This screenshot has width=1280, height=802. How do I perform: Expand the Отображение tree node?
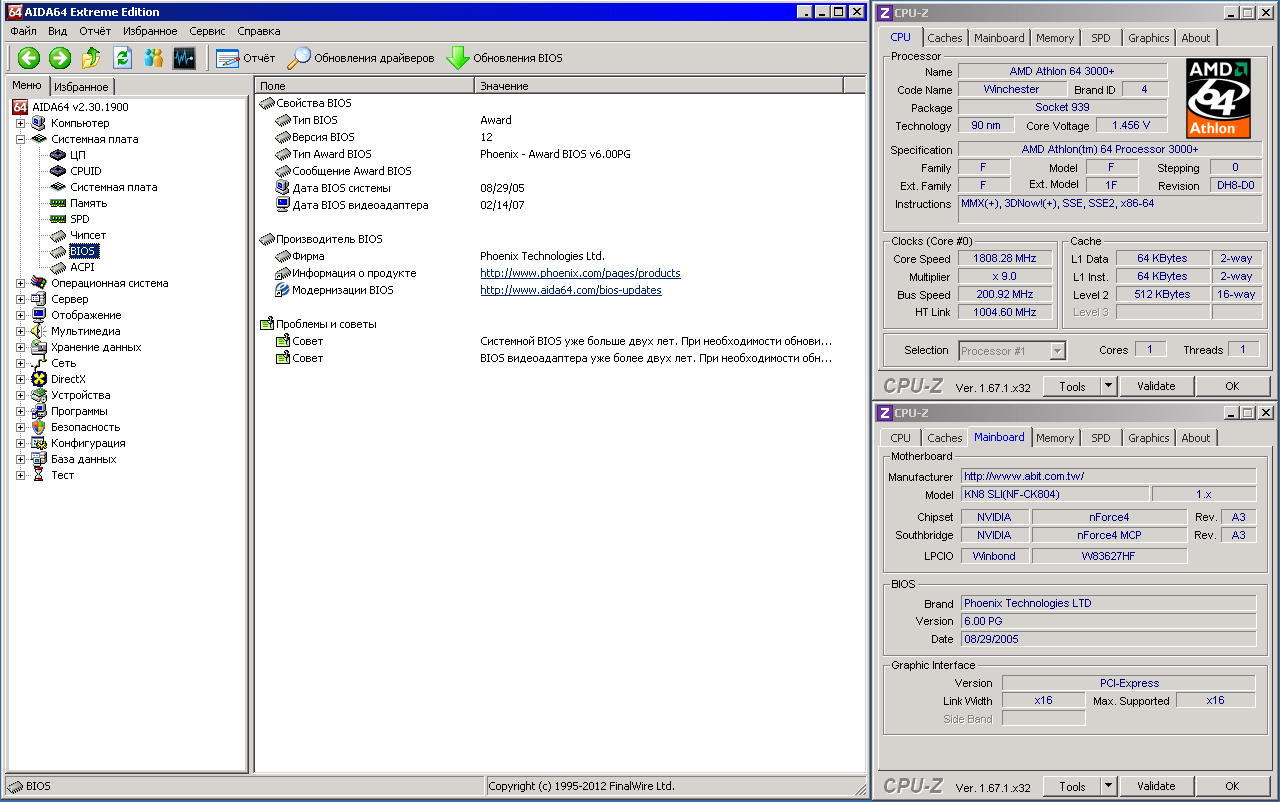[x=20, y=315]
